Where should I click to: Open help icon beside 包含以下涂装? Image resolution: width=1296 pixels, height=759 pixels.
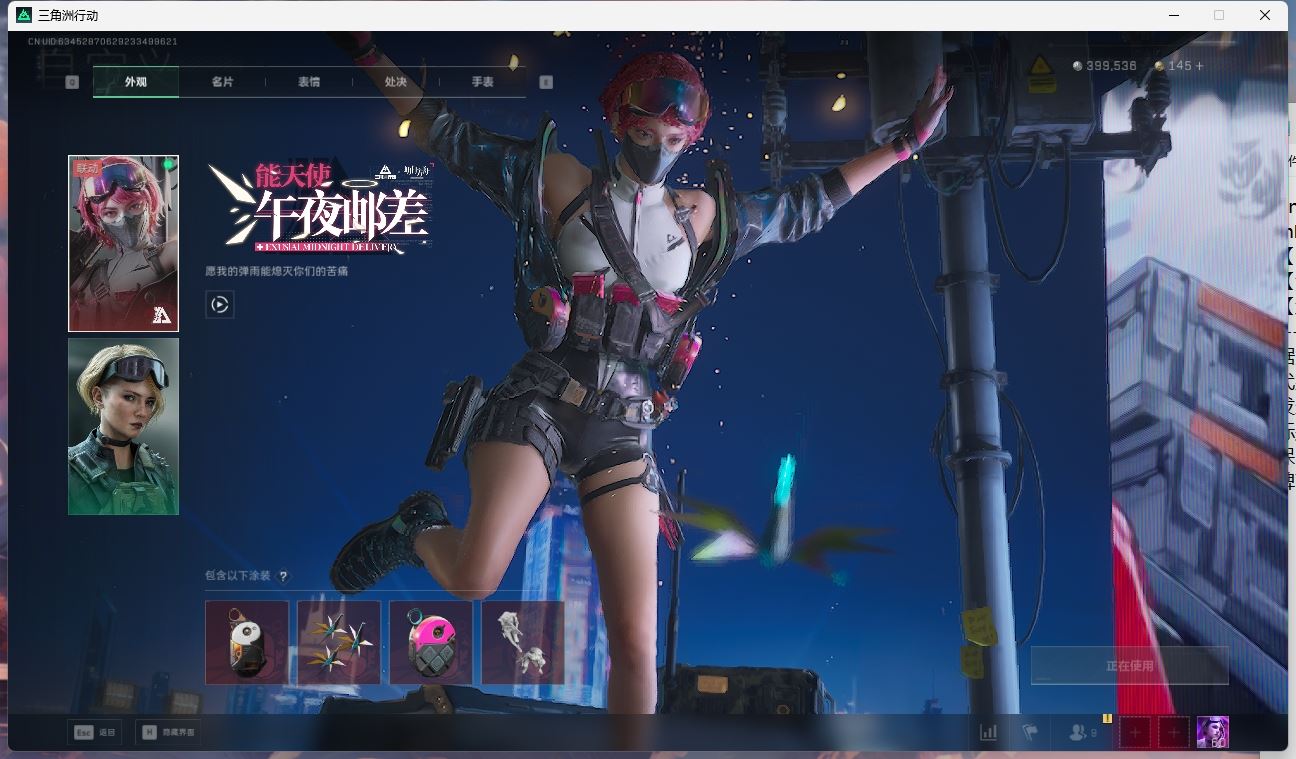[x=284, y=576]
